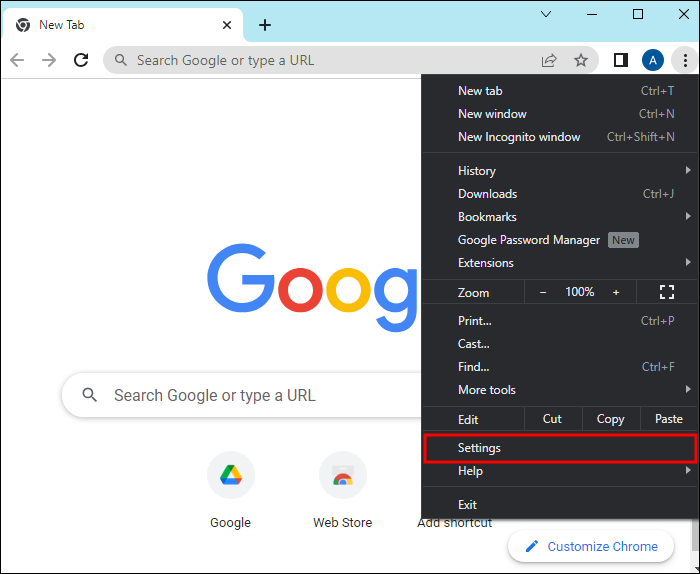Click the forward navigation arrow
700x574 pixels.
click(49, 60)
